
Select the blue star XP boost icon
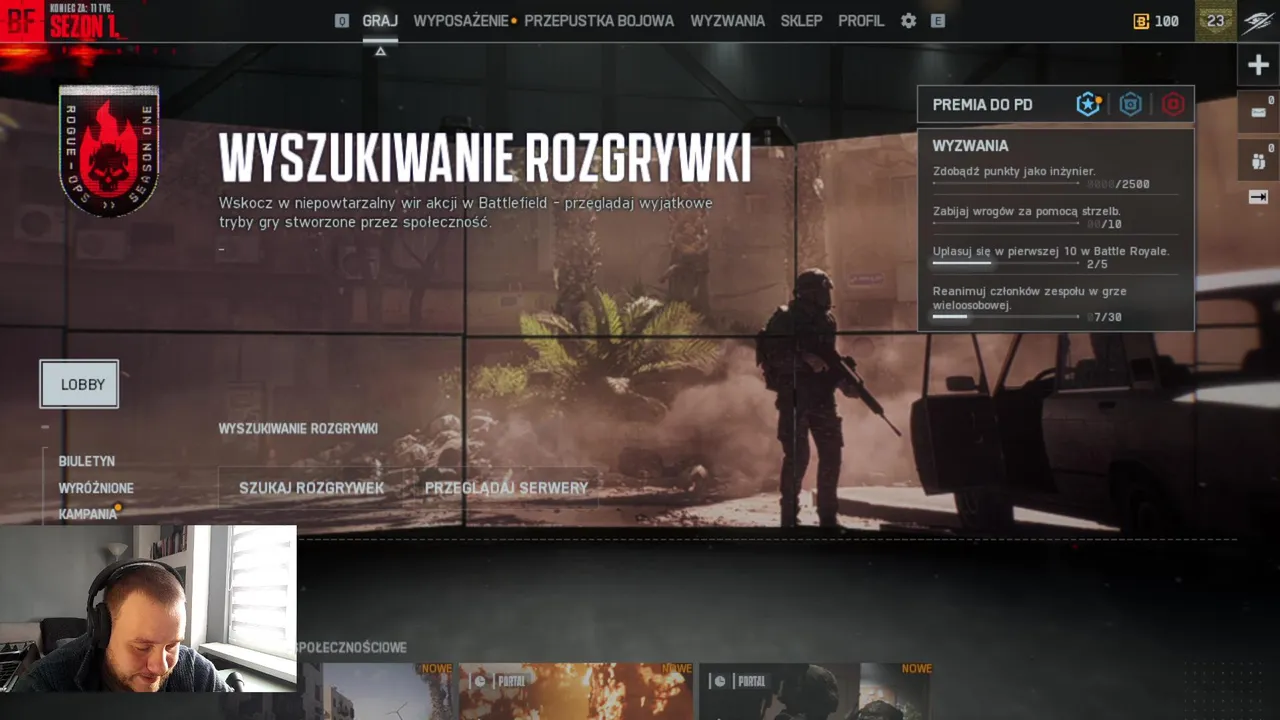coord(1088,104)
